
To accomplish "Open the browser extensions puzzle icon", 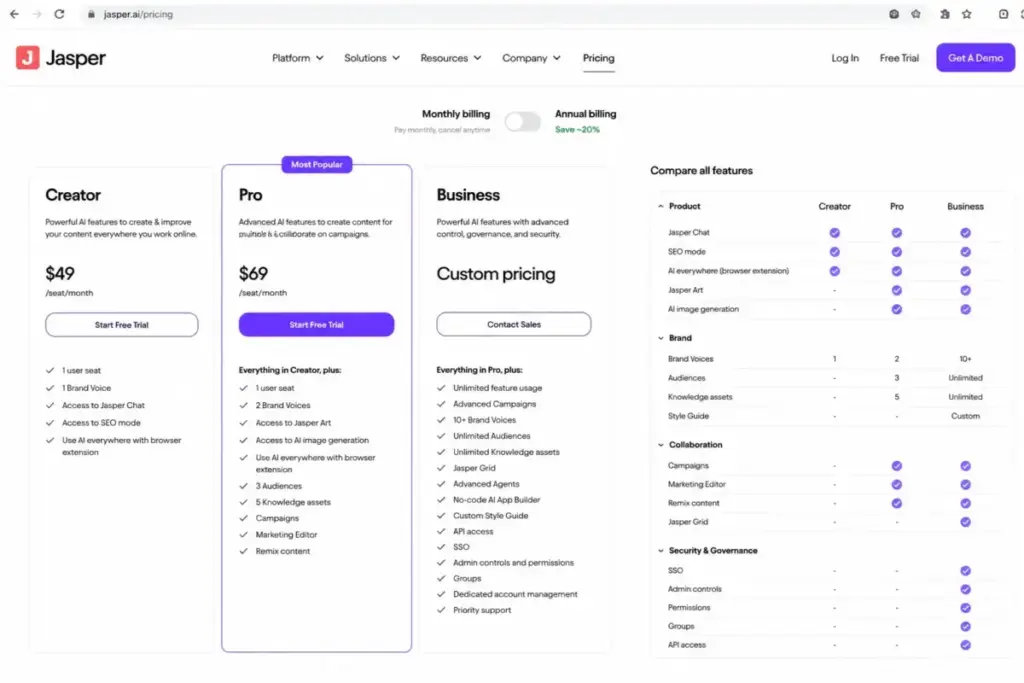I will click(x=944, y=14).
